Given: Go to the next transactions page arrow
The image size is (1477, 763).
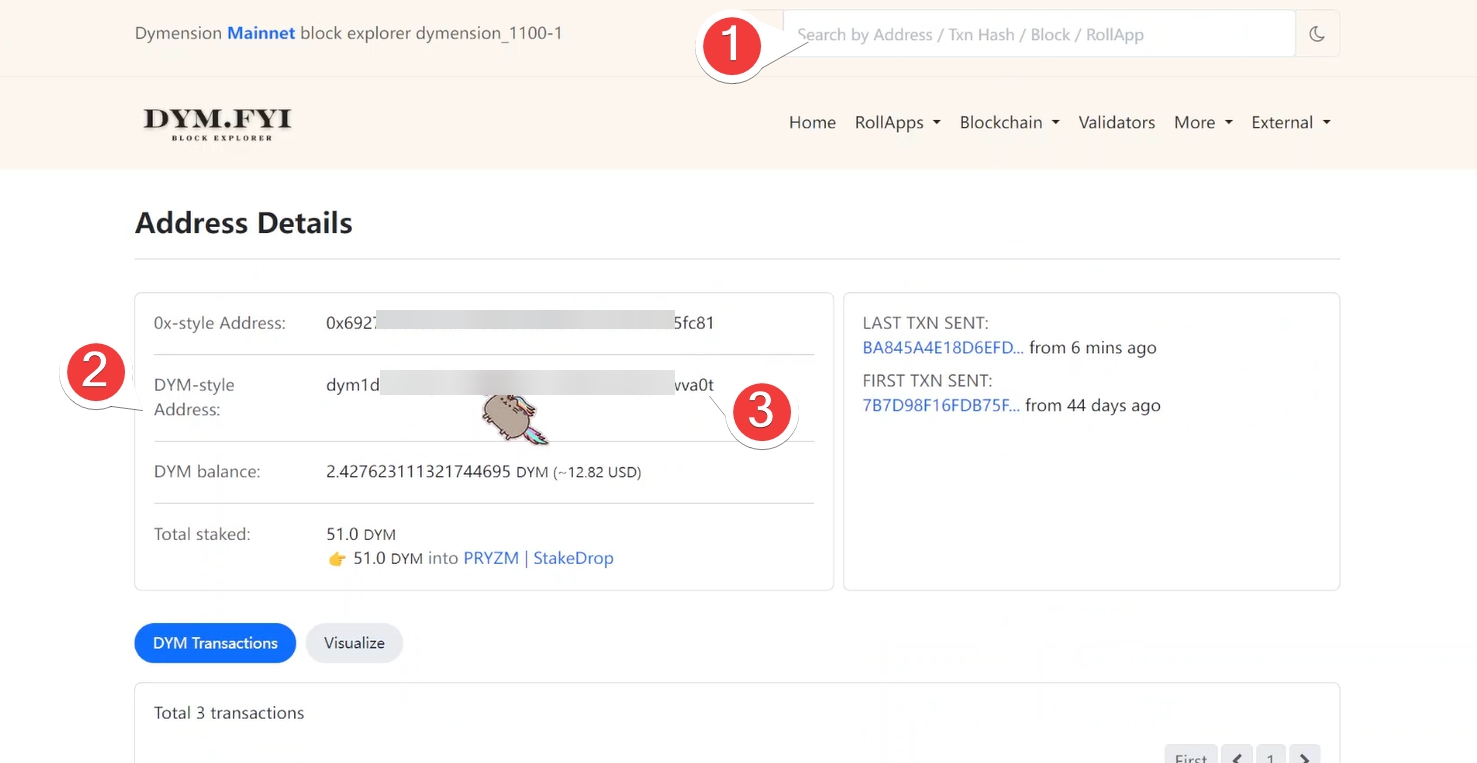Looking at the screenshot, I should click(1305, 756).
